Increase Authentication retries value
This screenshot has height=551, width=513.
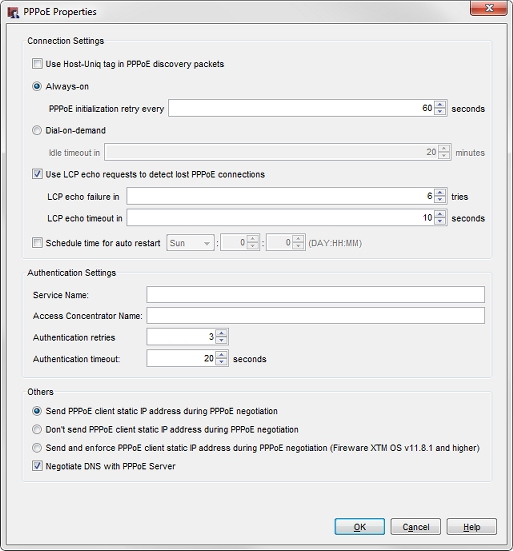click(221, 333)
